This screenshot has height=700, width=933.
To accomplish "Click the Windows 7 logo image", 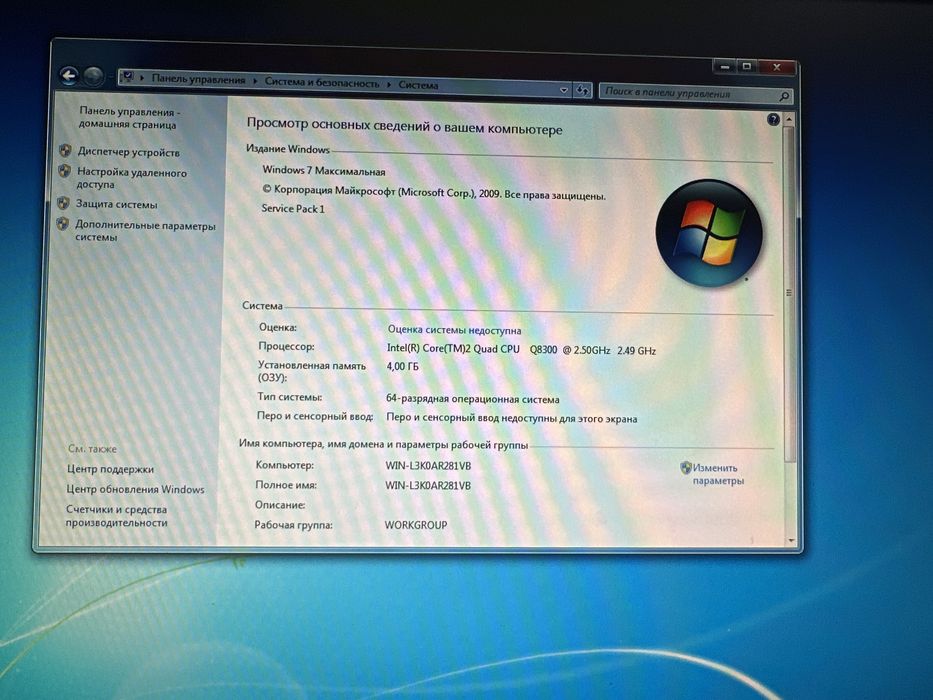I will [709, 233].
